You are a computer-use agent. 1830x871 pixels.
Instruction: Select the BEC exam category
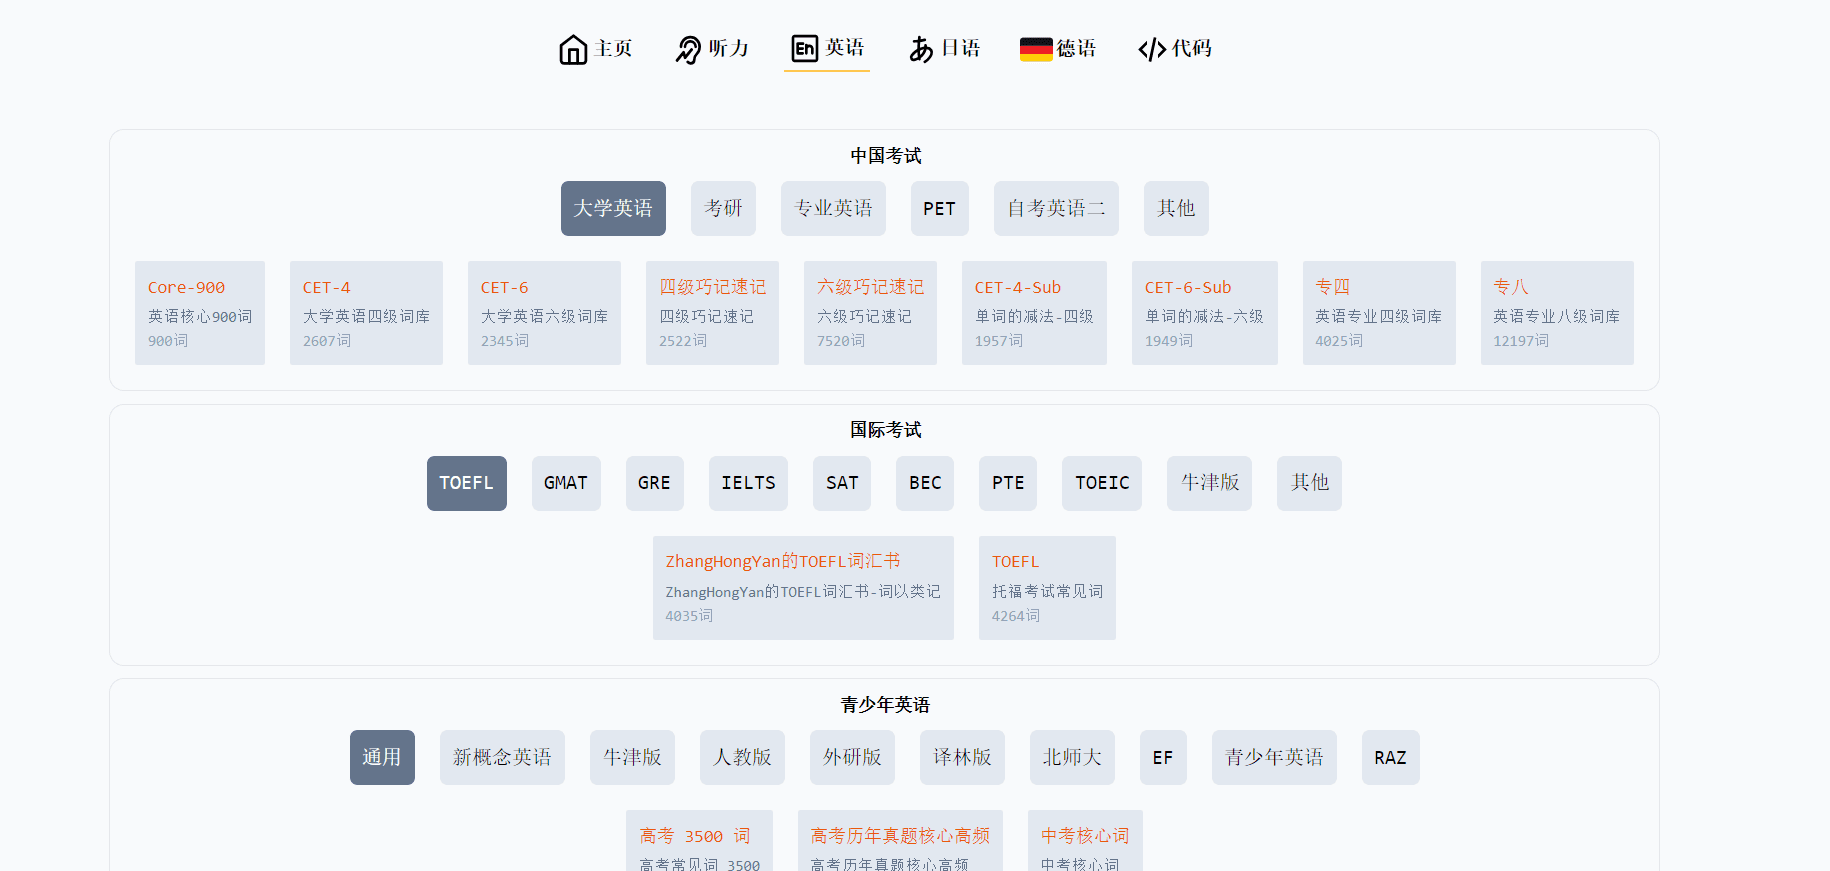925,483
